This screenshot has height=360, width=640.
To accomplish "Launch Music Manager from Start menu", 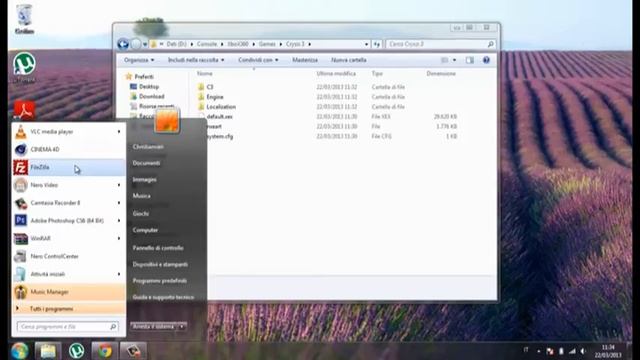I will (x=68, y=292).
